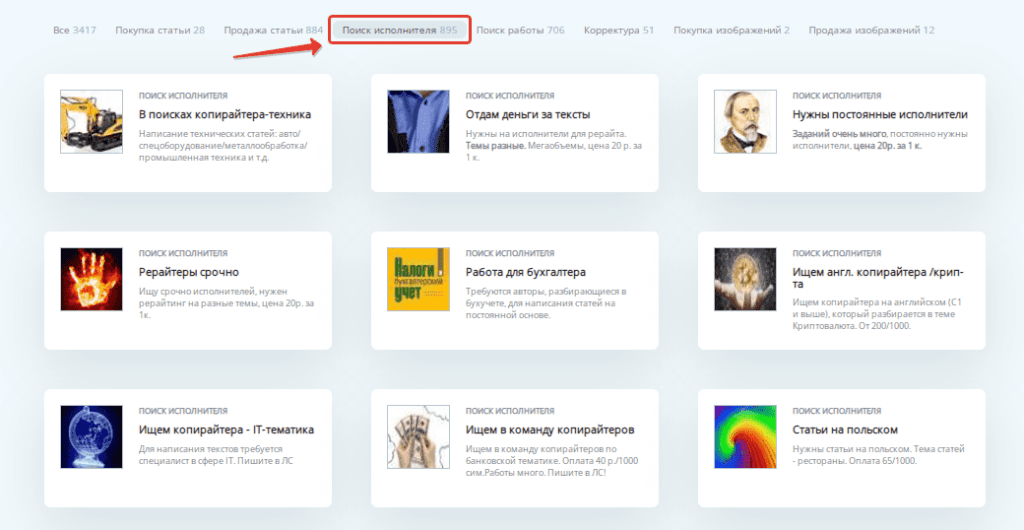Select "Продажа изображений" tab
Image resolution: width=1024 pixels, height=530 pixels.
[x=871, y=30]
